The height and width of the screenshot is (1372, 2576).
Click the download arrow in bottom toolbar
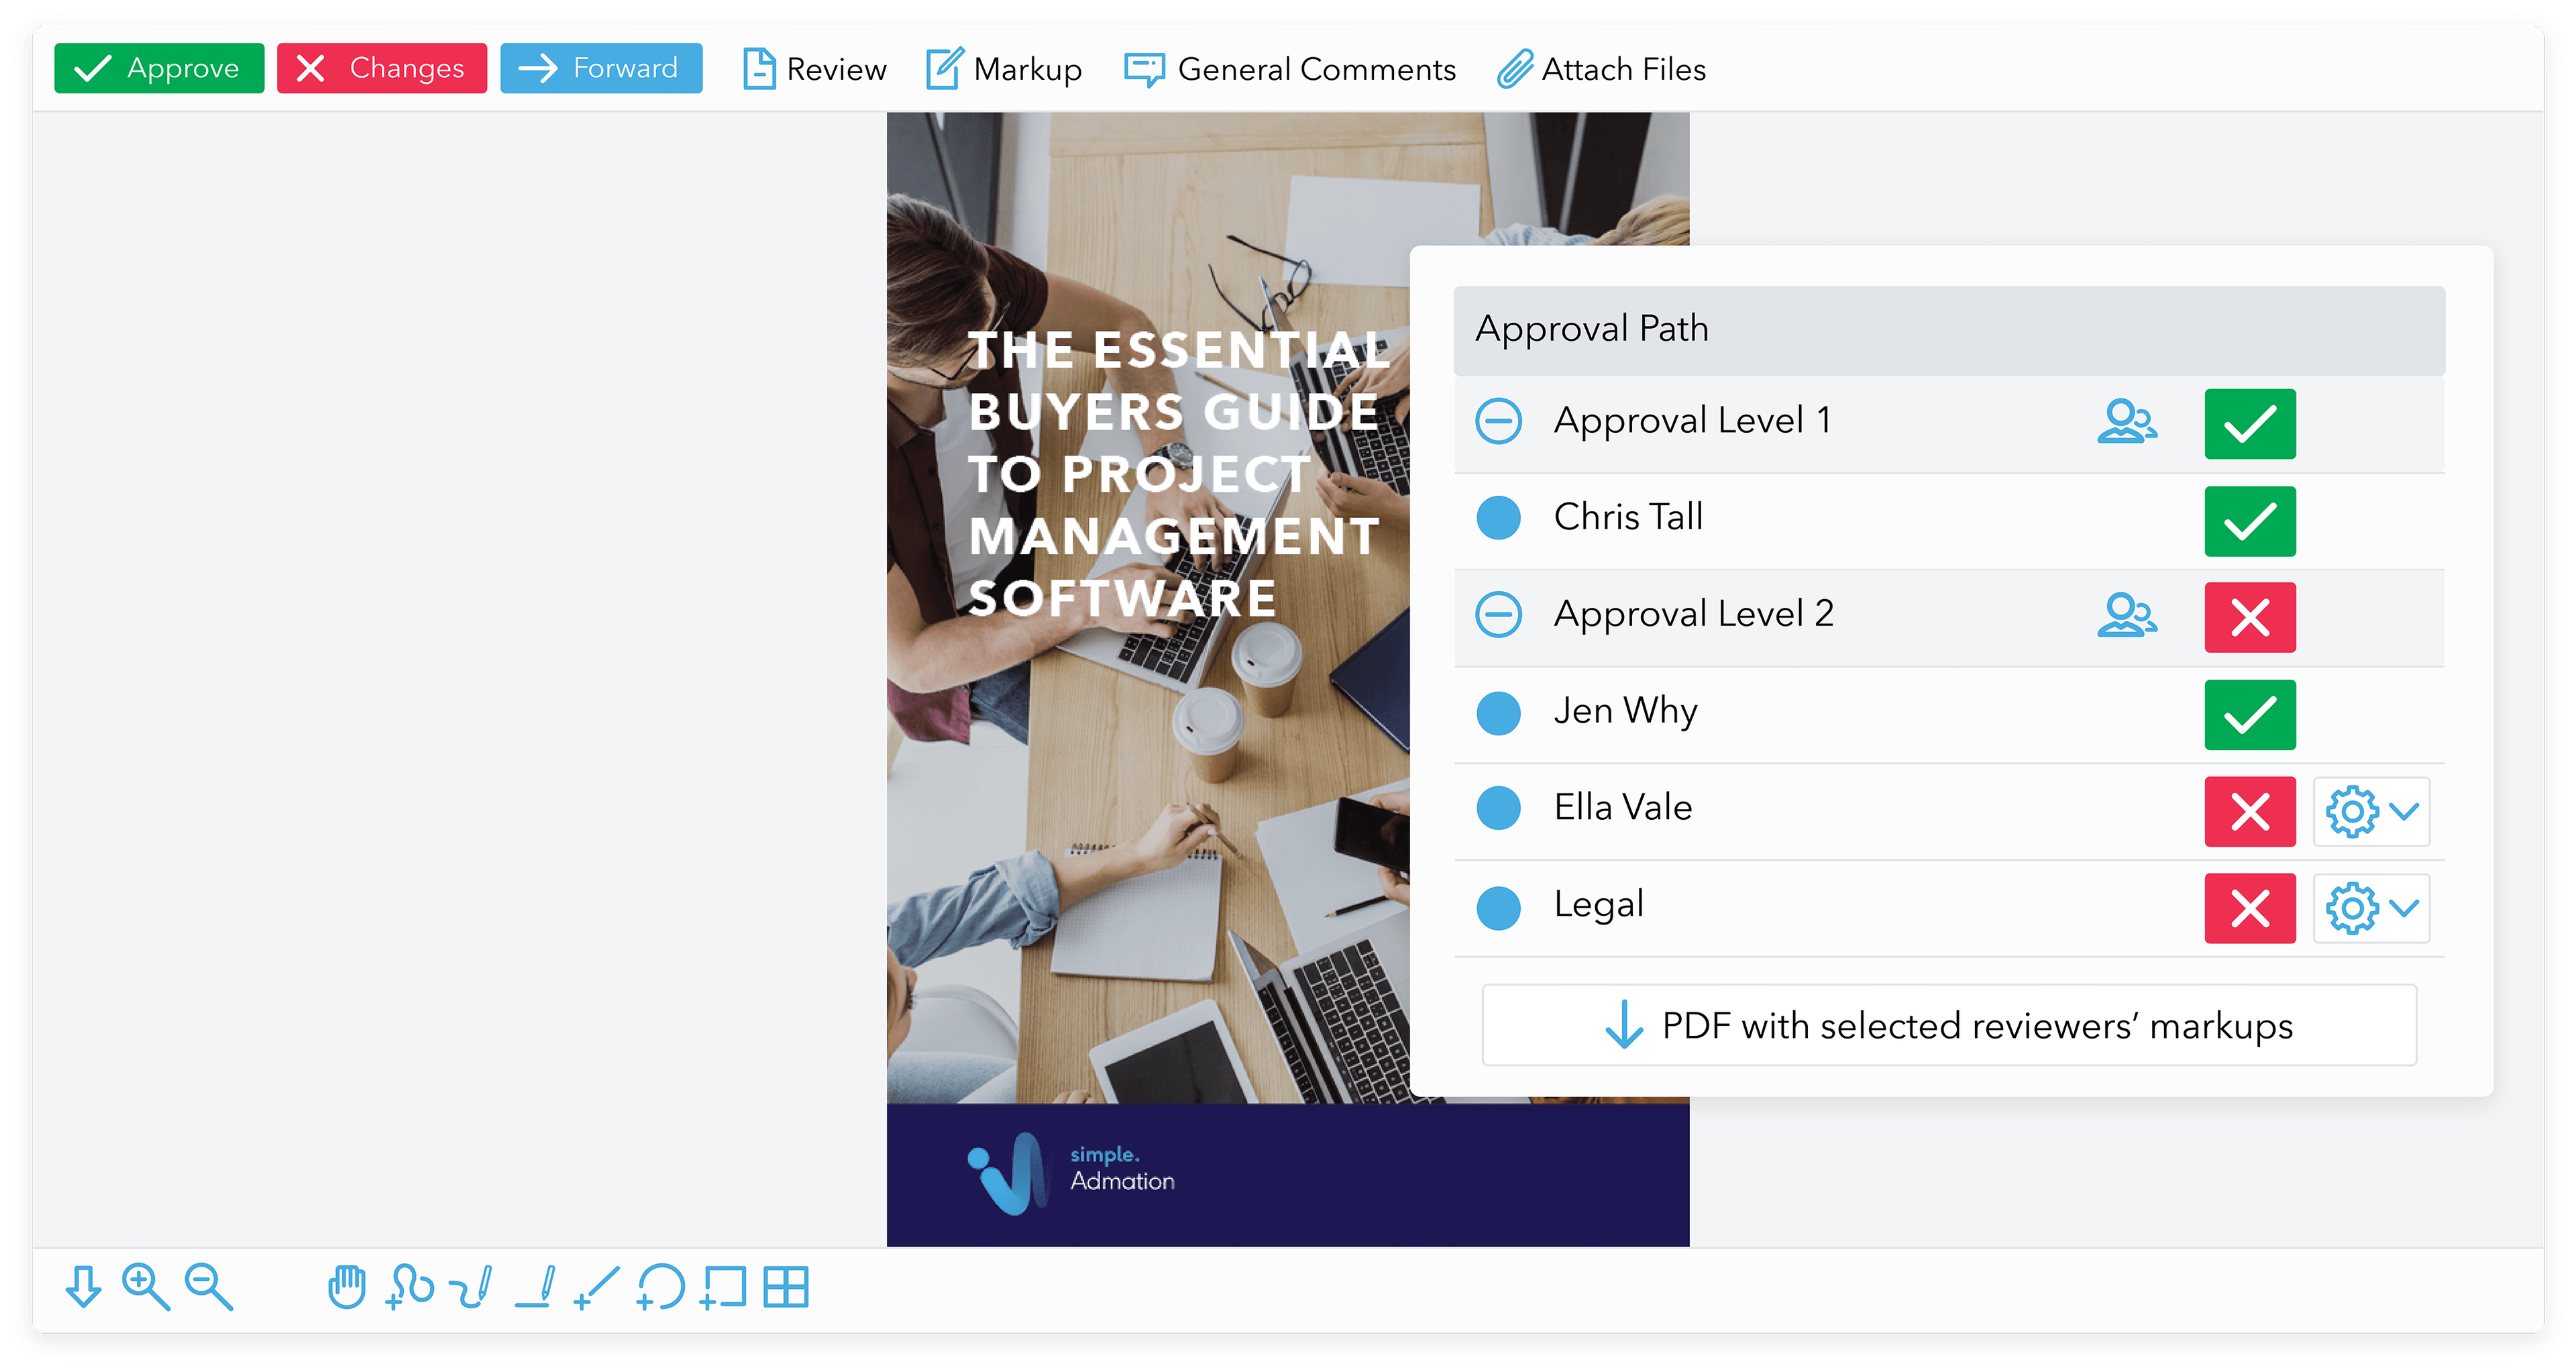pos(83,1286)
